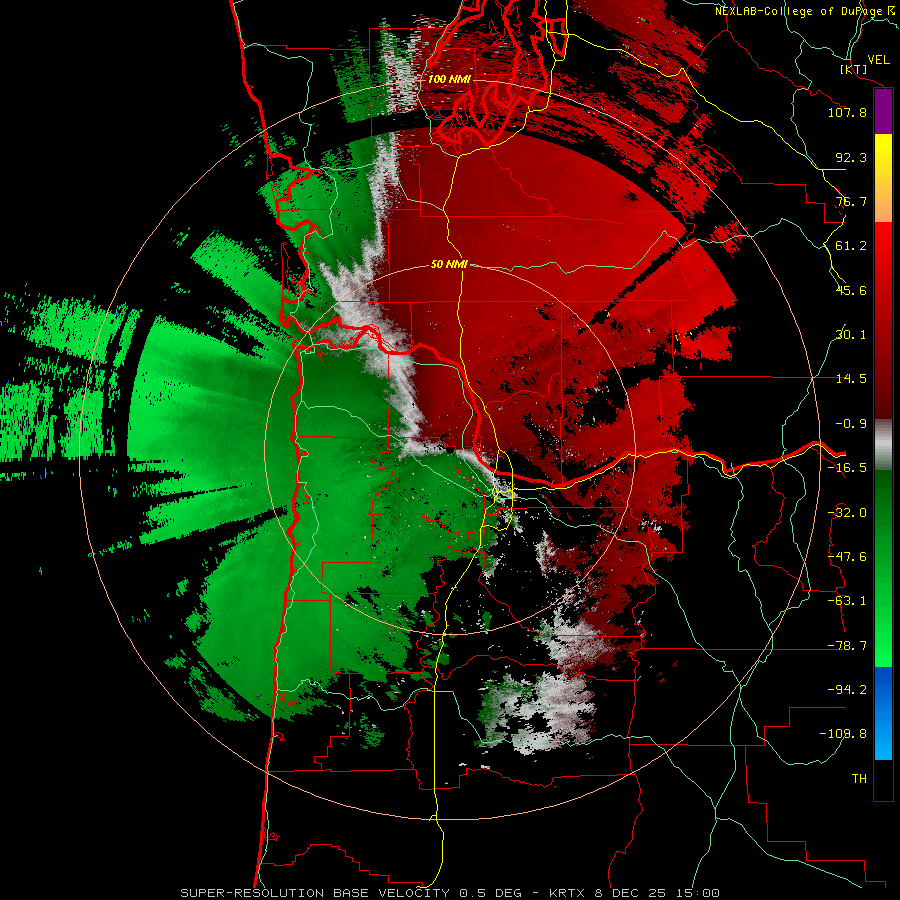900x900 pixels.
Task: Click the 'VEL' legend title
Action: tap(879, 60)
